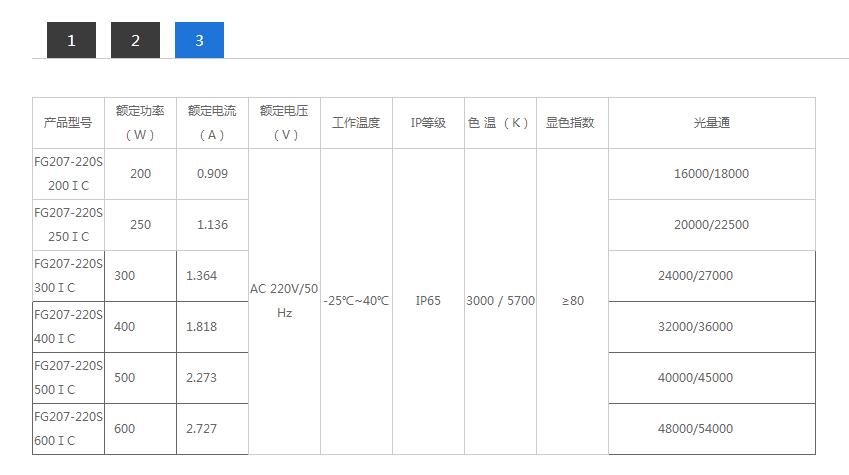The image size is (849, 475).
Task: Switch to tab 2
Action: click(x=135, y=40)
